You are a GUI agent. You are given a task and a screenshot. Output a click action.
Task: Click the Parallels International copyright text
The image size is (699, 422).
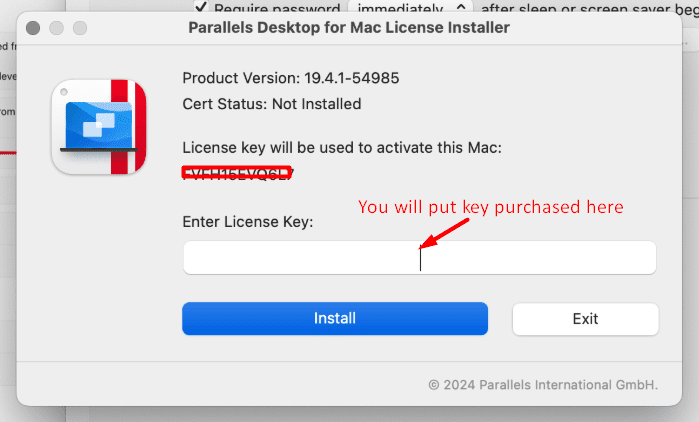[543, 383]
